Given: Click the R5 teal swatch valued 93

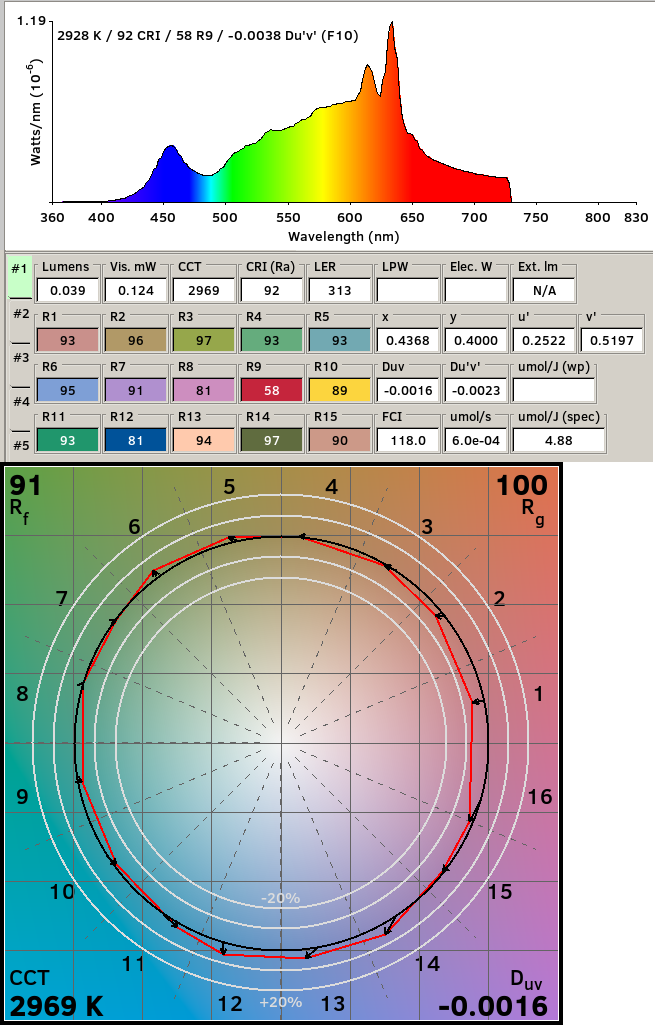Looking at the screenshot, I should click(340, 341).
